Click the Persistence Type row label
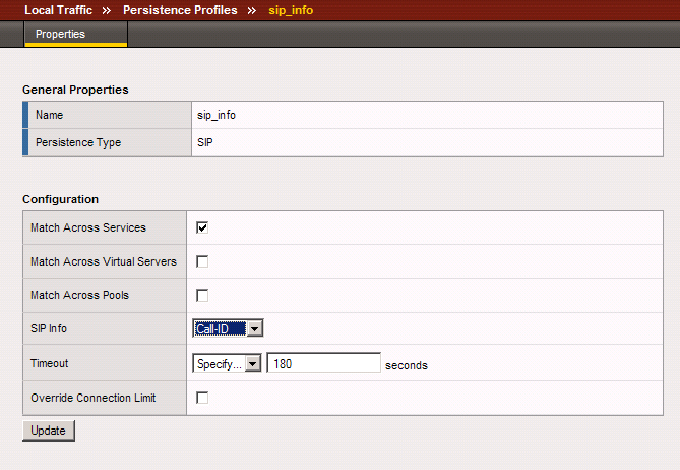 pos(78,142)
